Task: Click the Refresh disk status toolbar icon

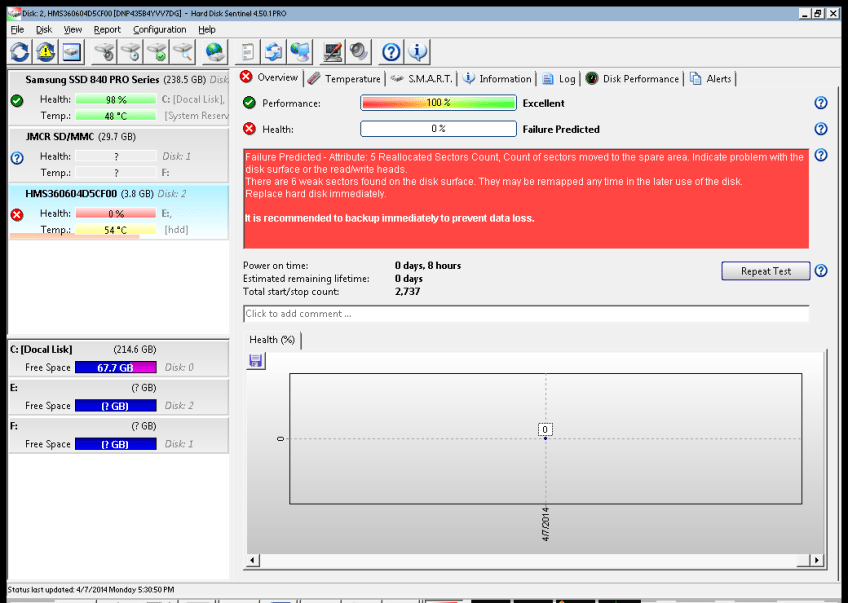Action: (x=20, y=52)
